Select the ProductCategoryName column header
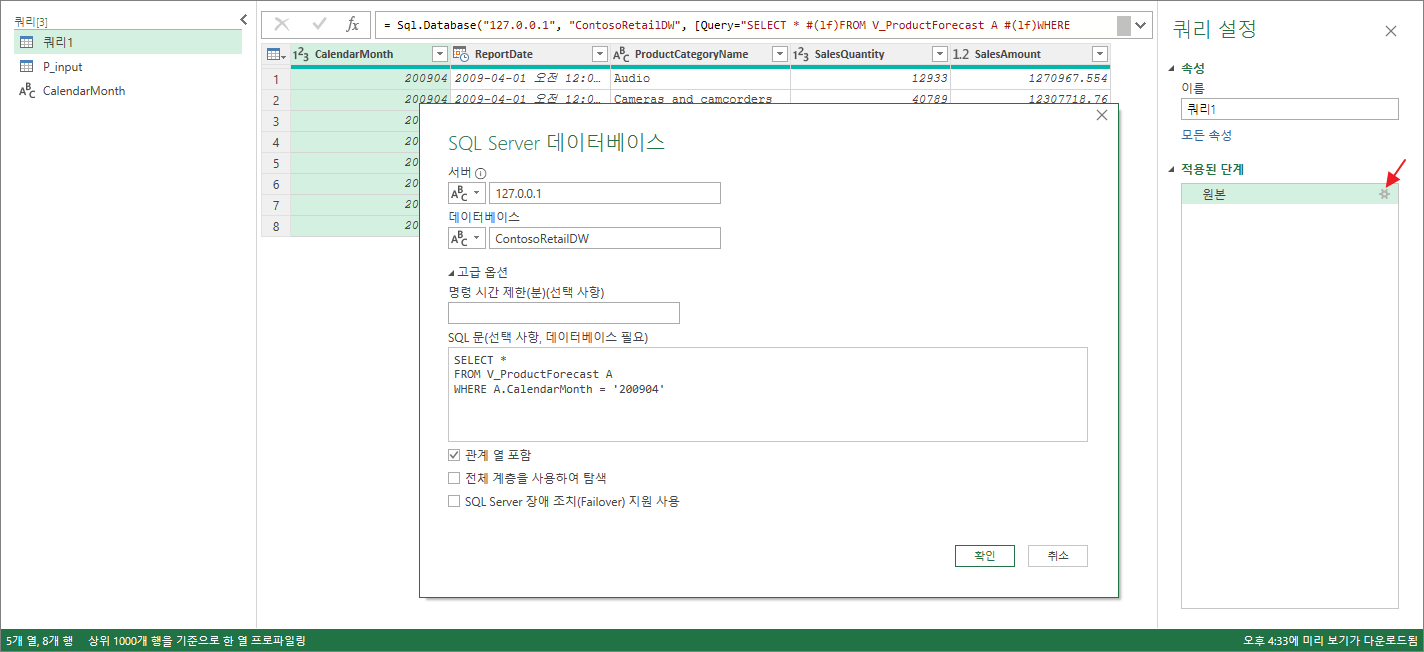This screenshot has height=652, width=1424. pyautogui.click(x=700, y=54)
